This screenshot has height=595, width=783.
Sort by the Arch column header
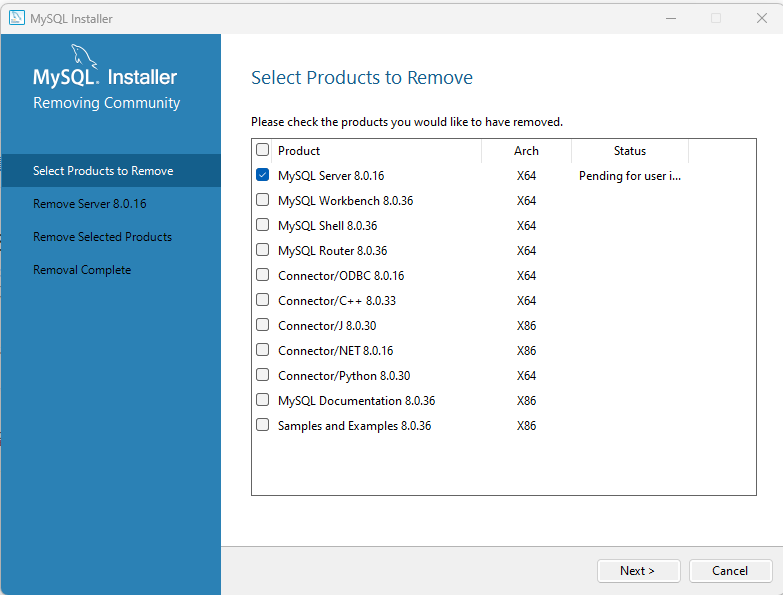526,151
